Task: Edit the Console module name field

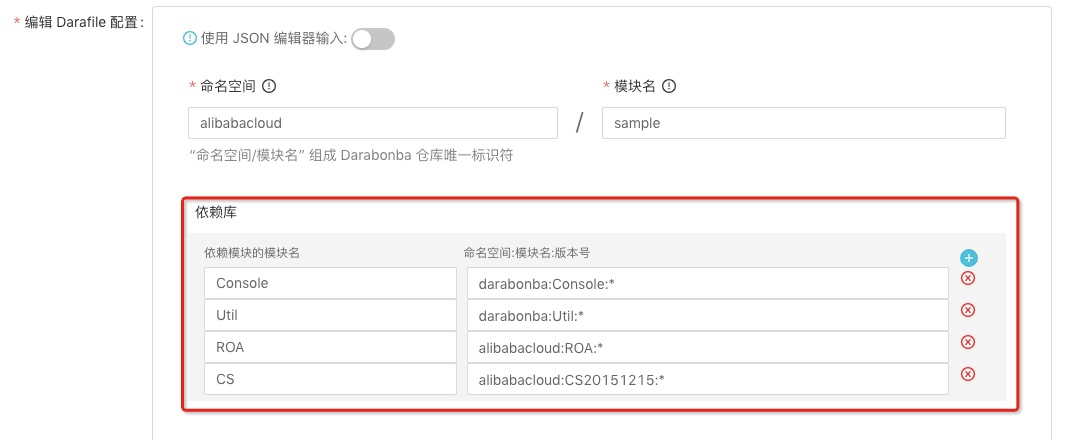Action: [329, 283]
